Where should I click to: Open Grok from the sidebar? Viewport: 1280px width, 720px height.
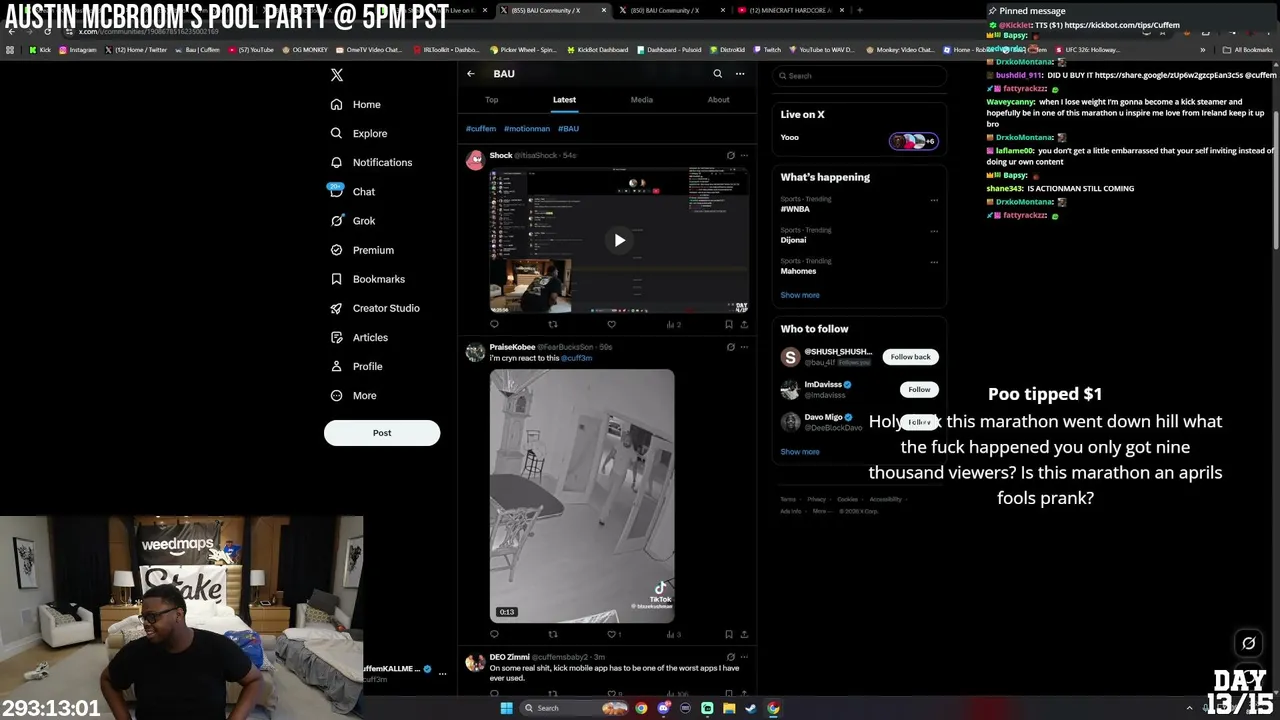pos(353,220)
